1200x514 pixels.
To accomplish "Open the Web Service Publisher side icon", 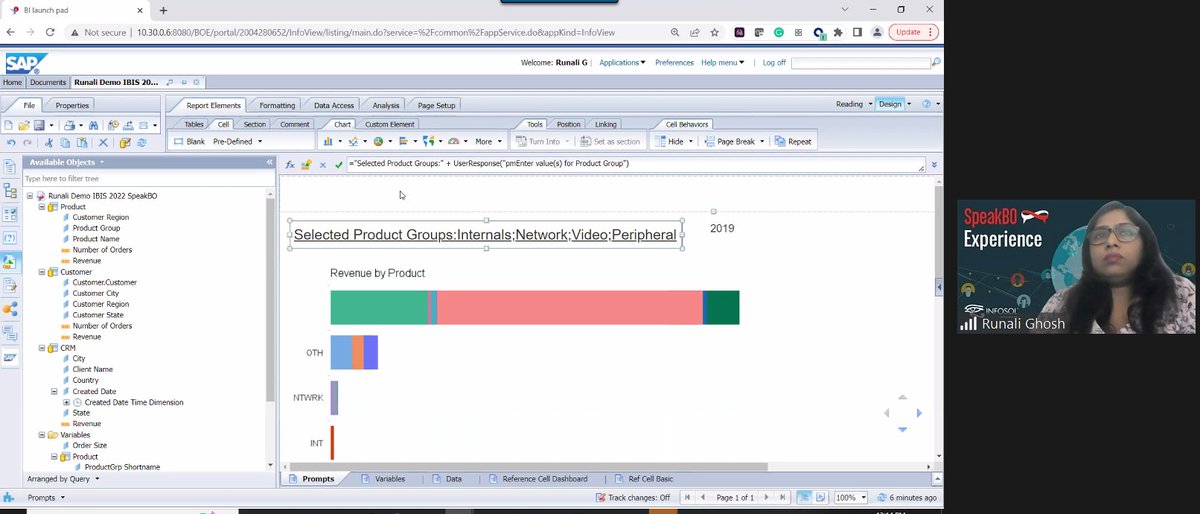I will 10,310.
